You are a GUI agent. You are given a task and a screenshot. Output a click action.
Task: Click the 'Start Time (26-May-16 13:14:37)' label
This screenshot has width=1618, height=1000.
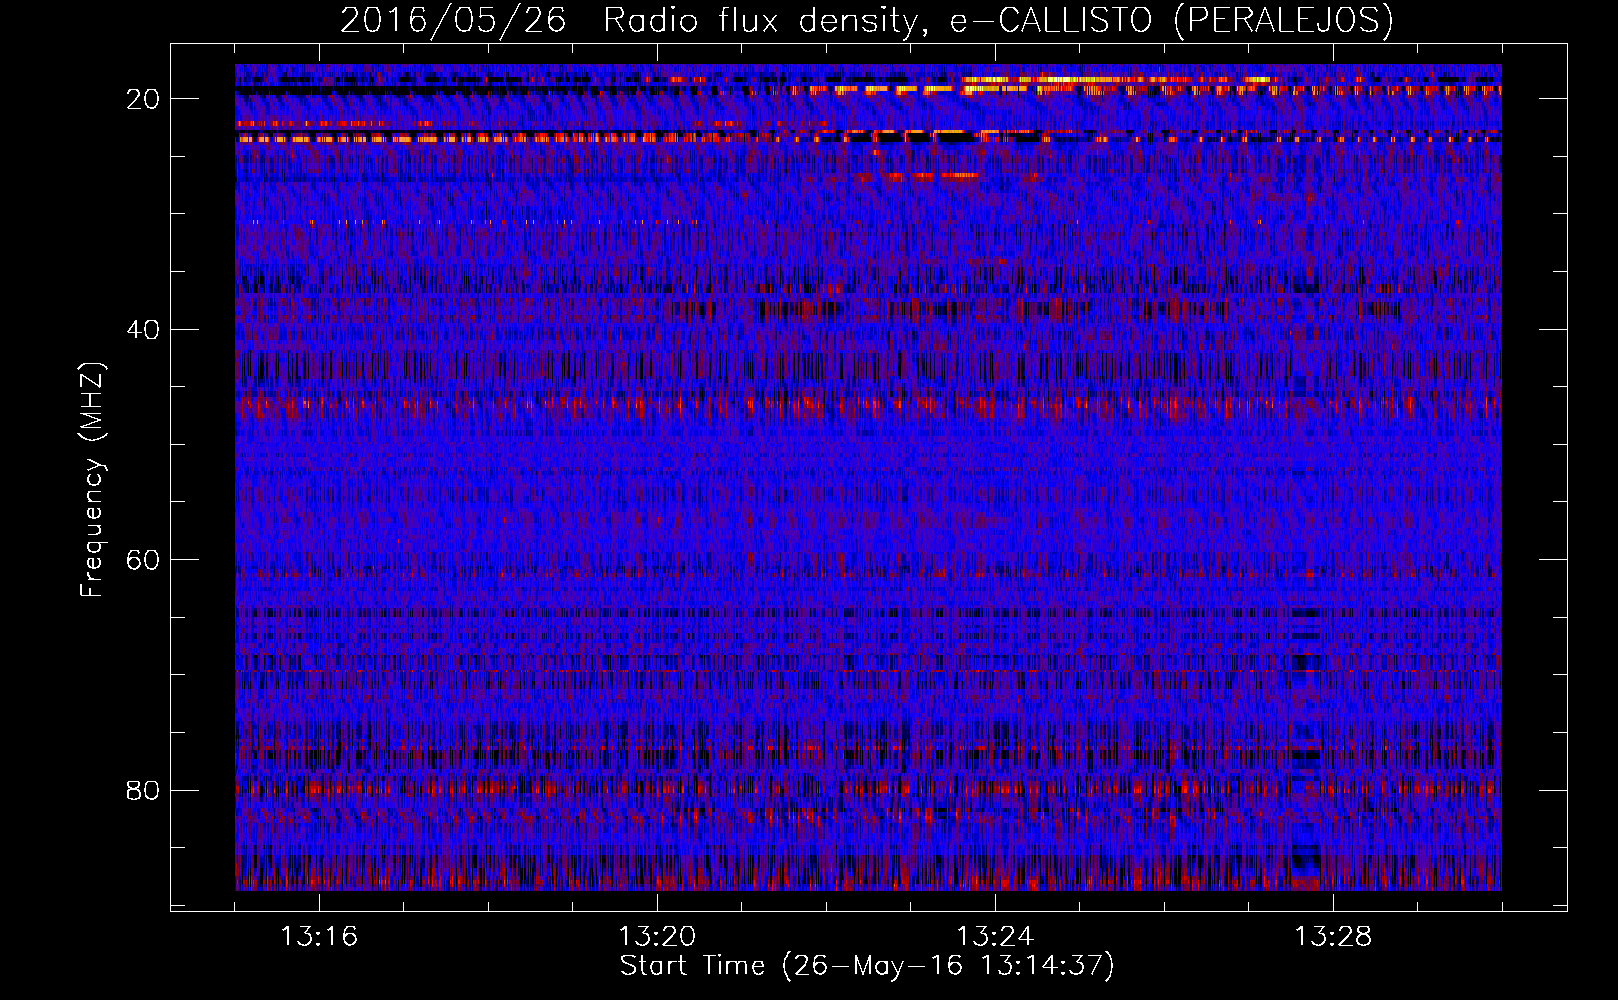click(867, 966)
